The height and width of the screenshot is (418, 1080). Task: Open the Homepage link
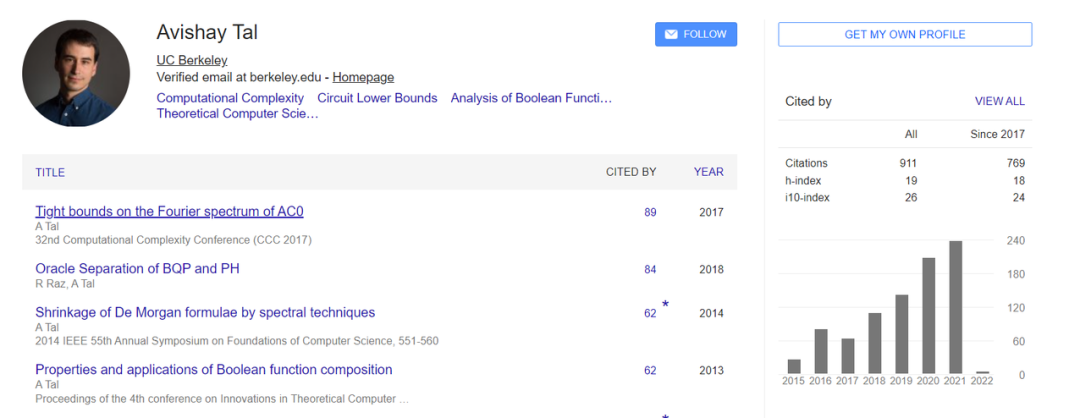[363, 77]
